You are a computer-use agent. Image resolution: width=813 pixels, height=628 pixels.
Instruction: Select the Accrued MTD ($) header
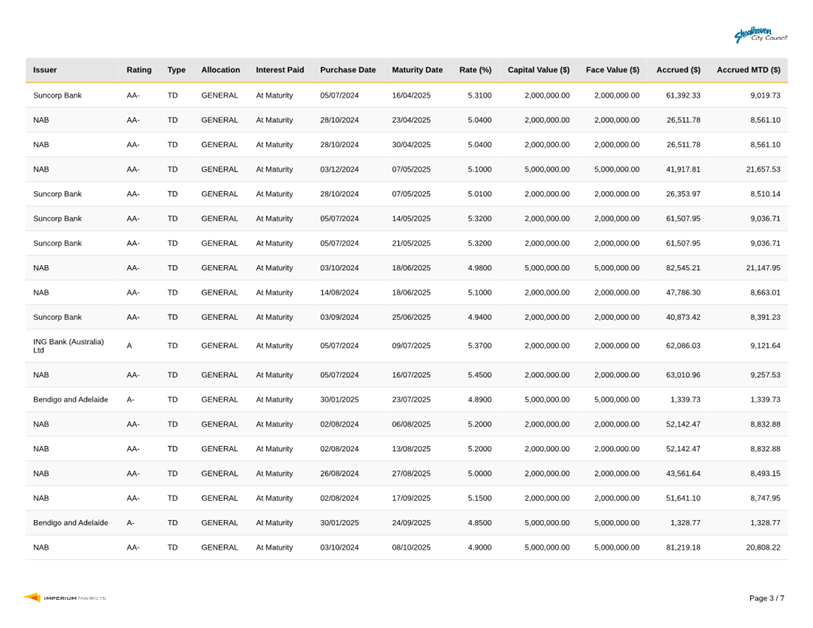coord(748,70)
